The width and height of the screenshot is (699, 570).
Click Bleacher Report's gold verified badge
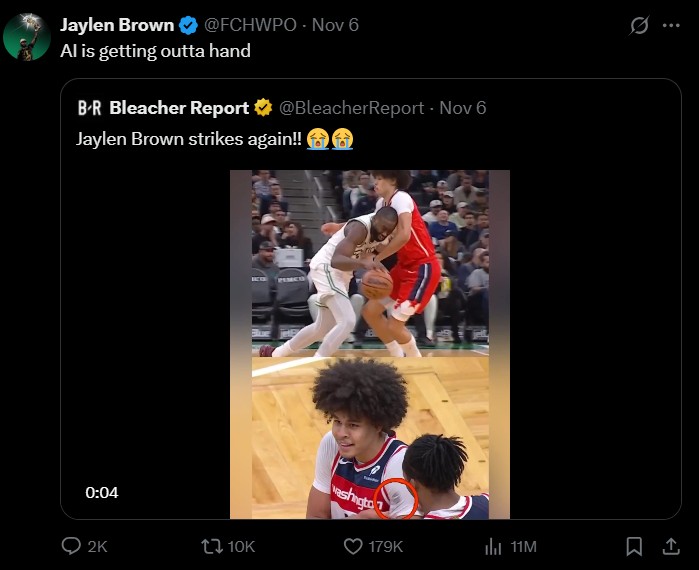pyautogui.click(x=264, y=108)
